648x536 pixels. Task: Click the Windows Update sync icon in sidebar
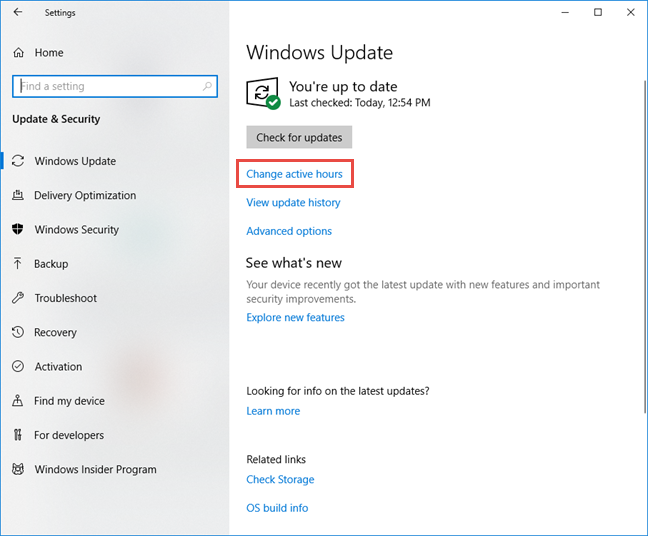18,161
